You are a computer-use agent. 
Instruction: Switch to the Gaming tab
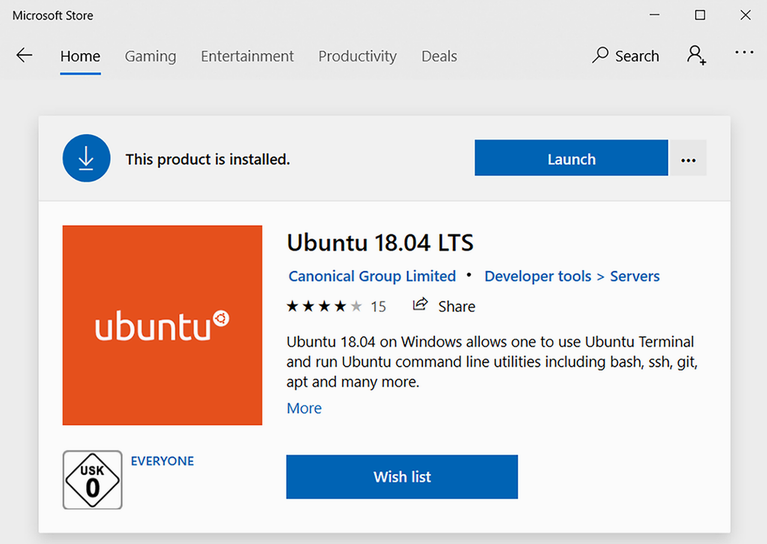pos(150,56)
